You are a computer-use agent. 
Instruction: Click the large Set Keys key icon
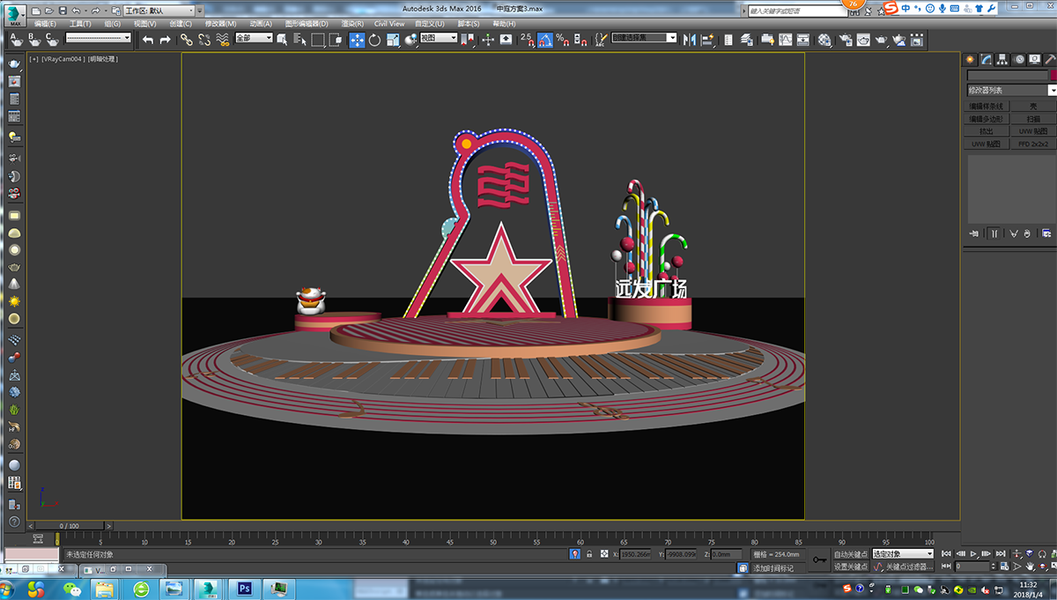click(x=819, y=560)
